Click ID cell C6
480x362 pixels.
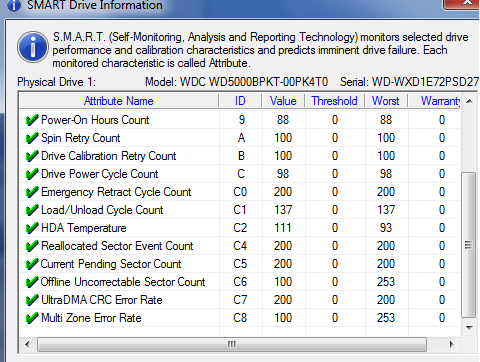point(240,282)
